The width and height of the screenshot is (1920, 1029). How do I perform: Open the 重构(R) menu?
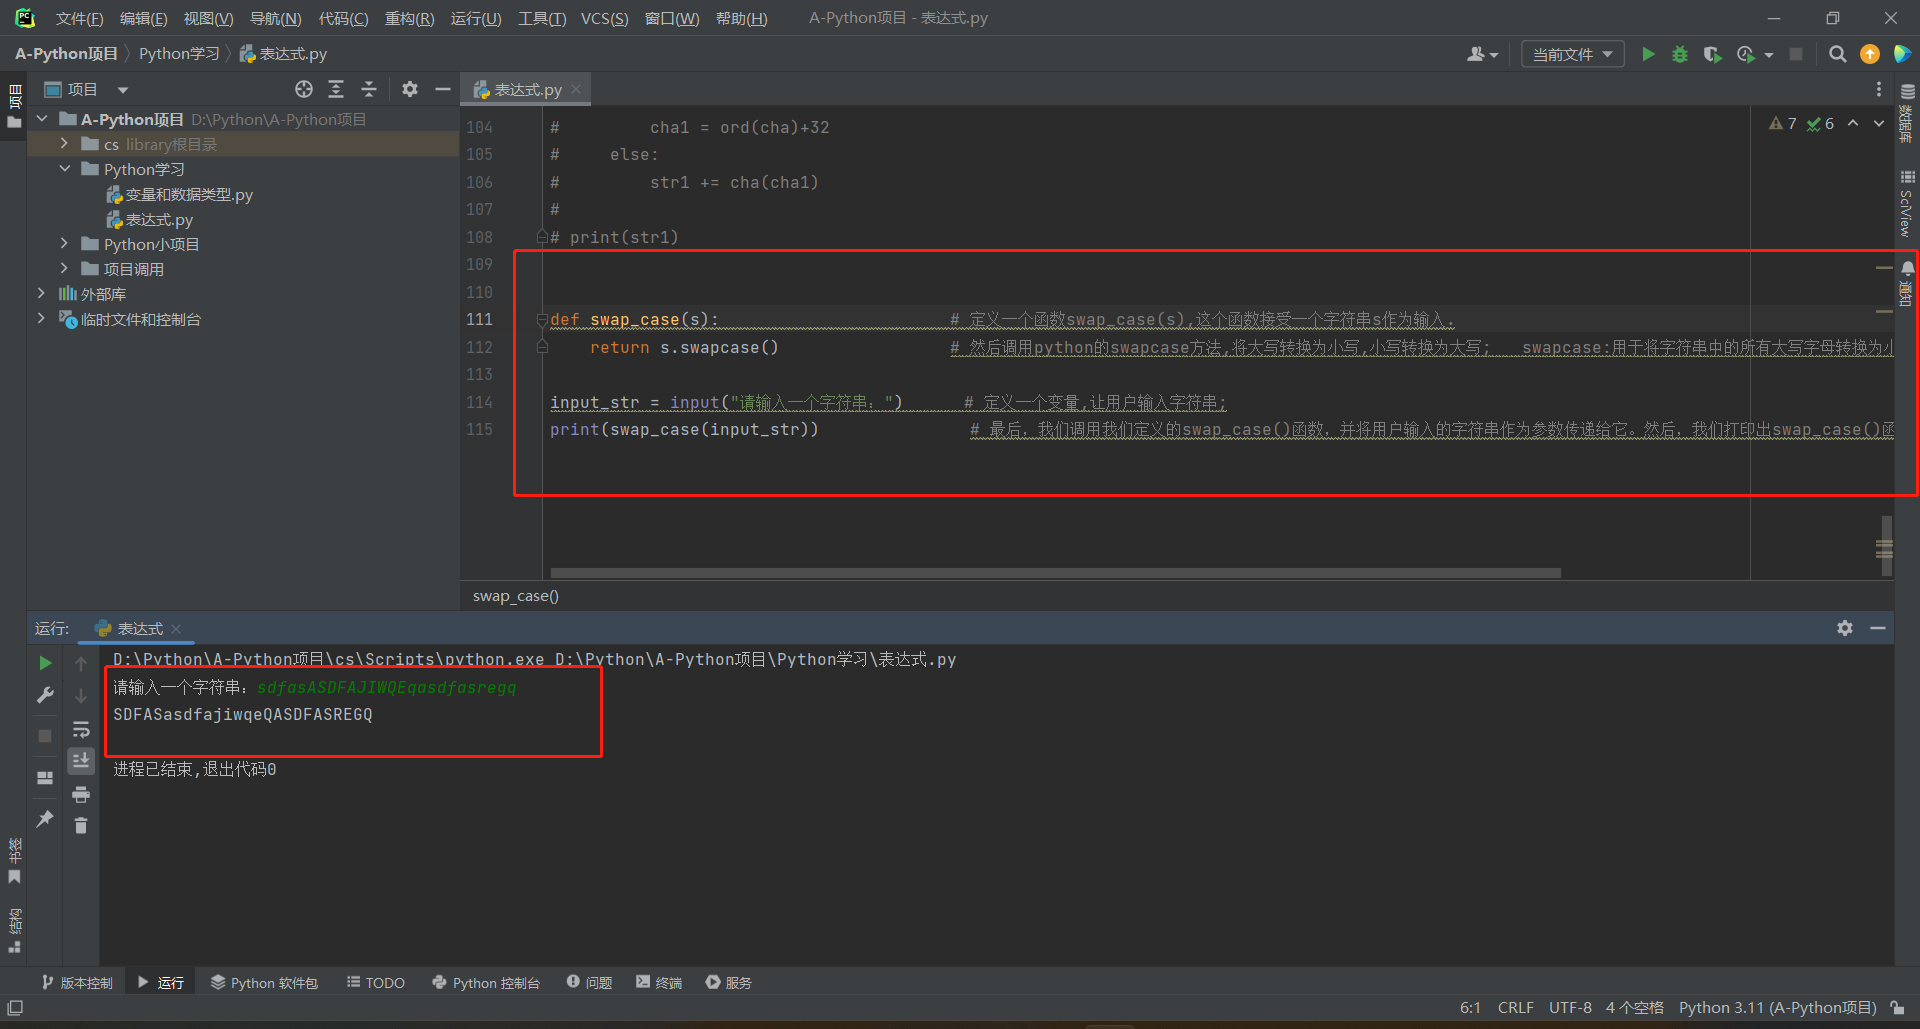(409, 18)
